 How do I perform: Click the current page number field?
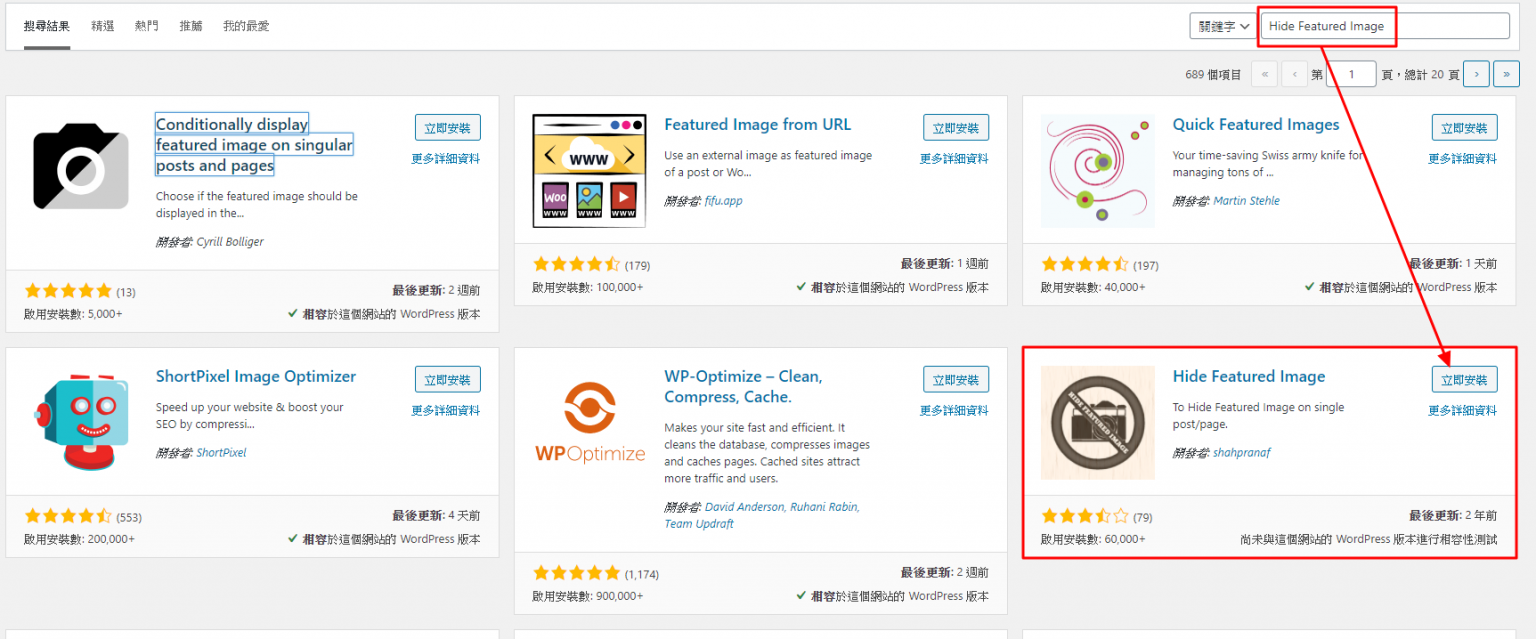tap(1354, 74)
